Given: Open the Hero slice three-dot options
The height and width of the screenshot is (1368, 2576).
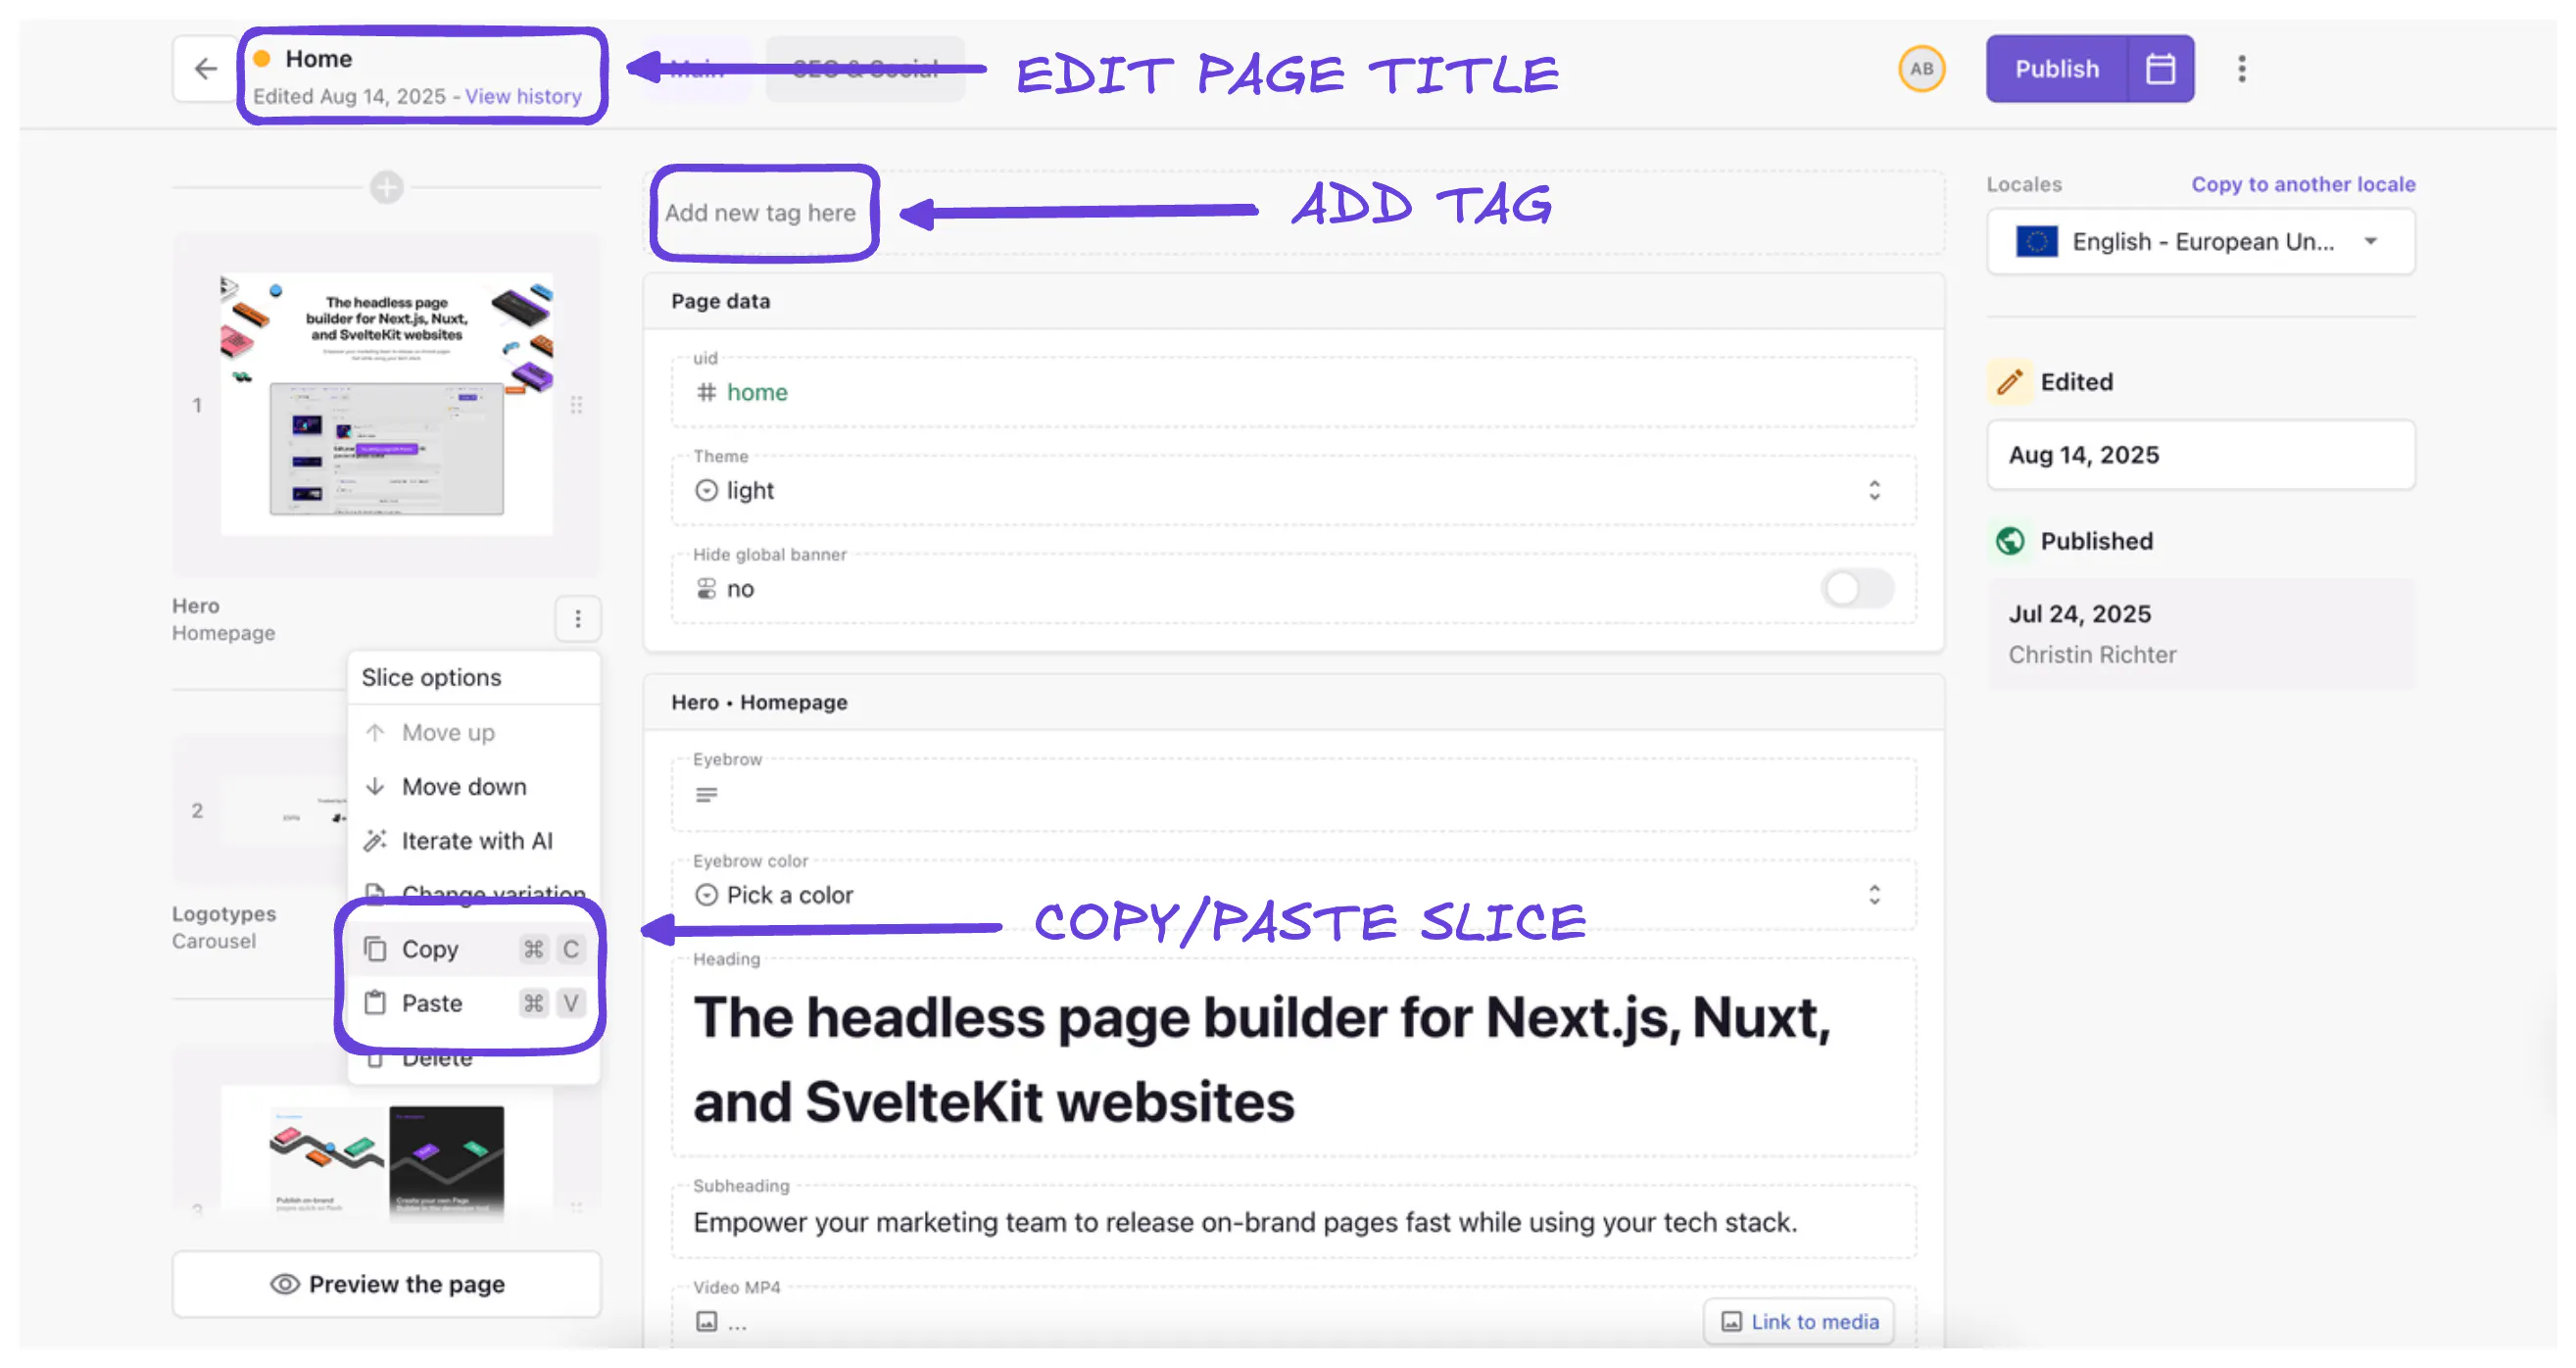Looking at the screenshot, I should tap(578, 619).
